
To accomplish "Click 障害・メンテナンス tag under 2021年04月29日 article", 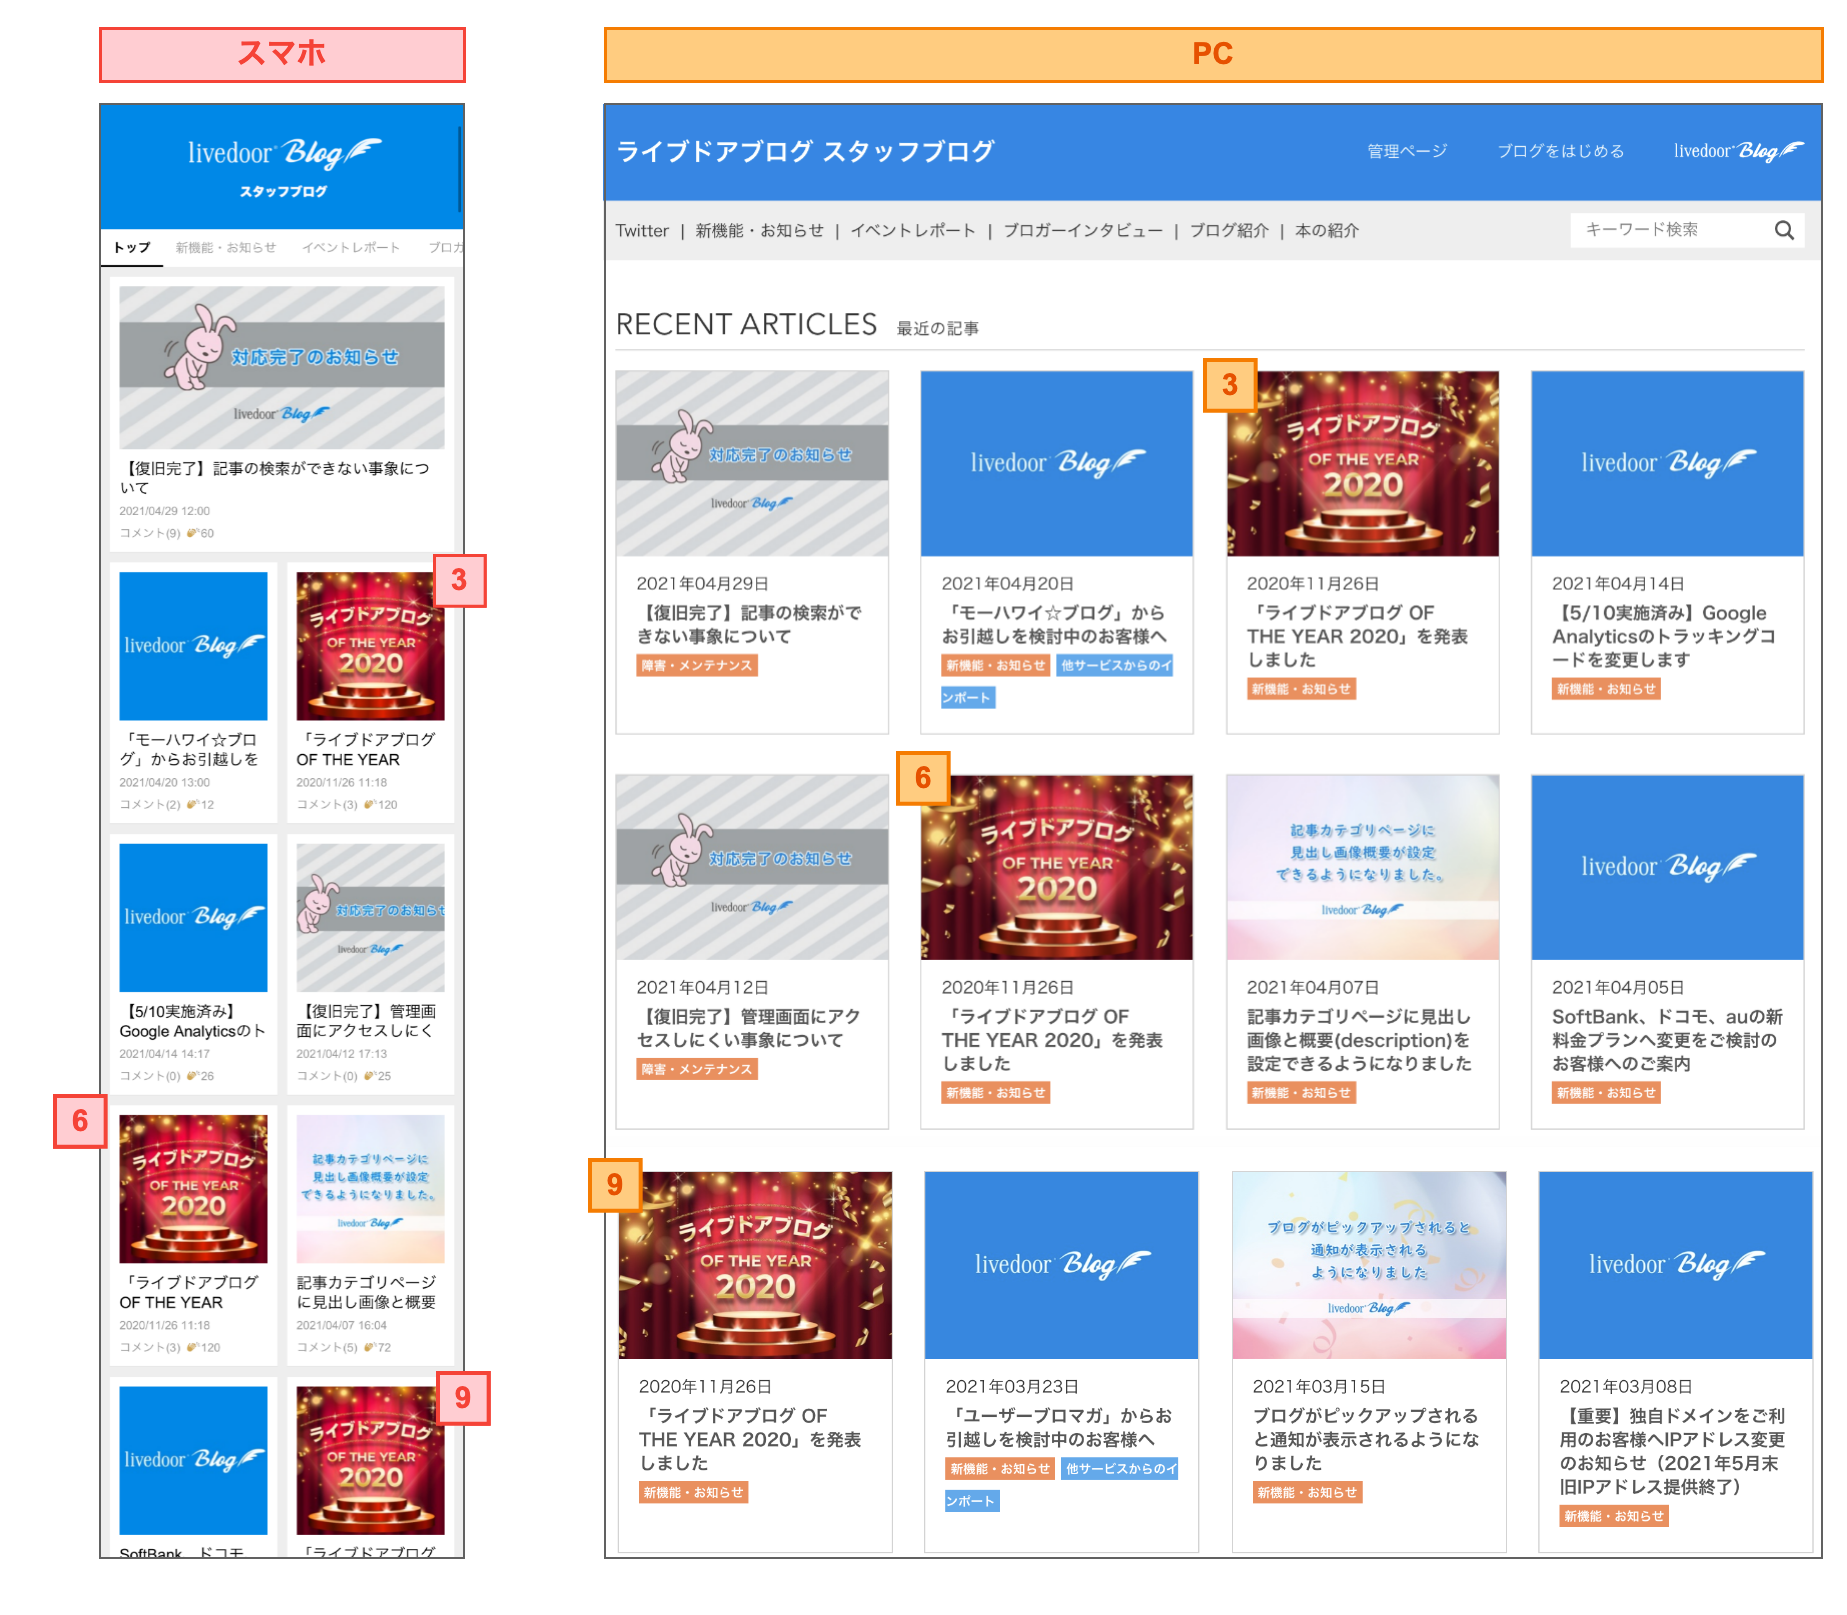I will tap(697, 665).
